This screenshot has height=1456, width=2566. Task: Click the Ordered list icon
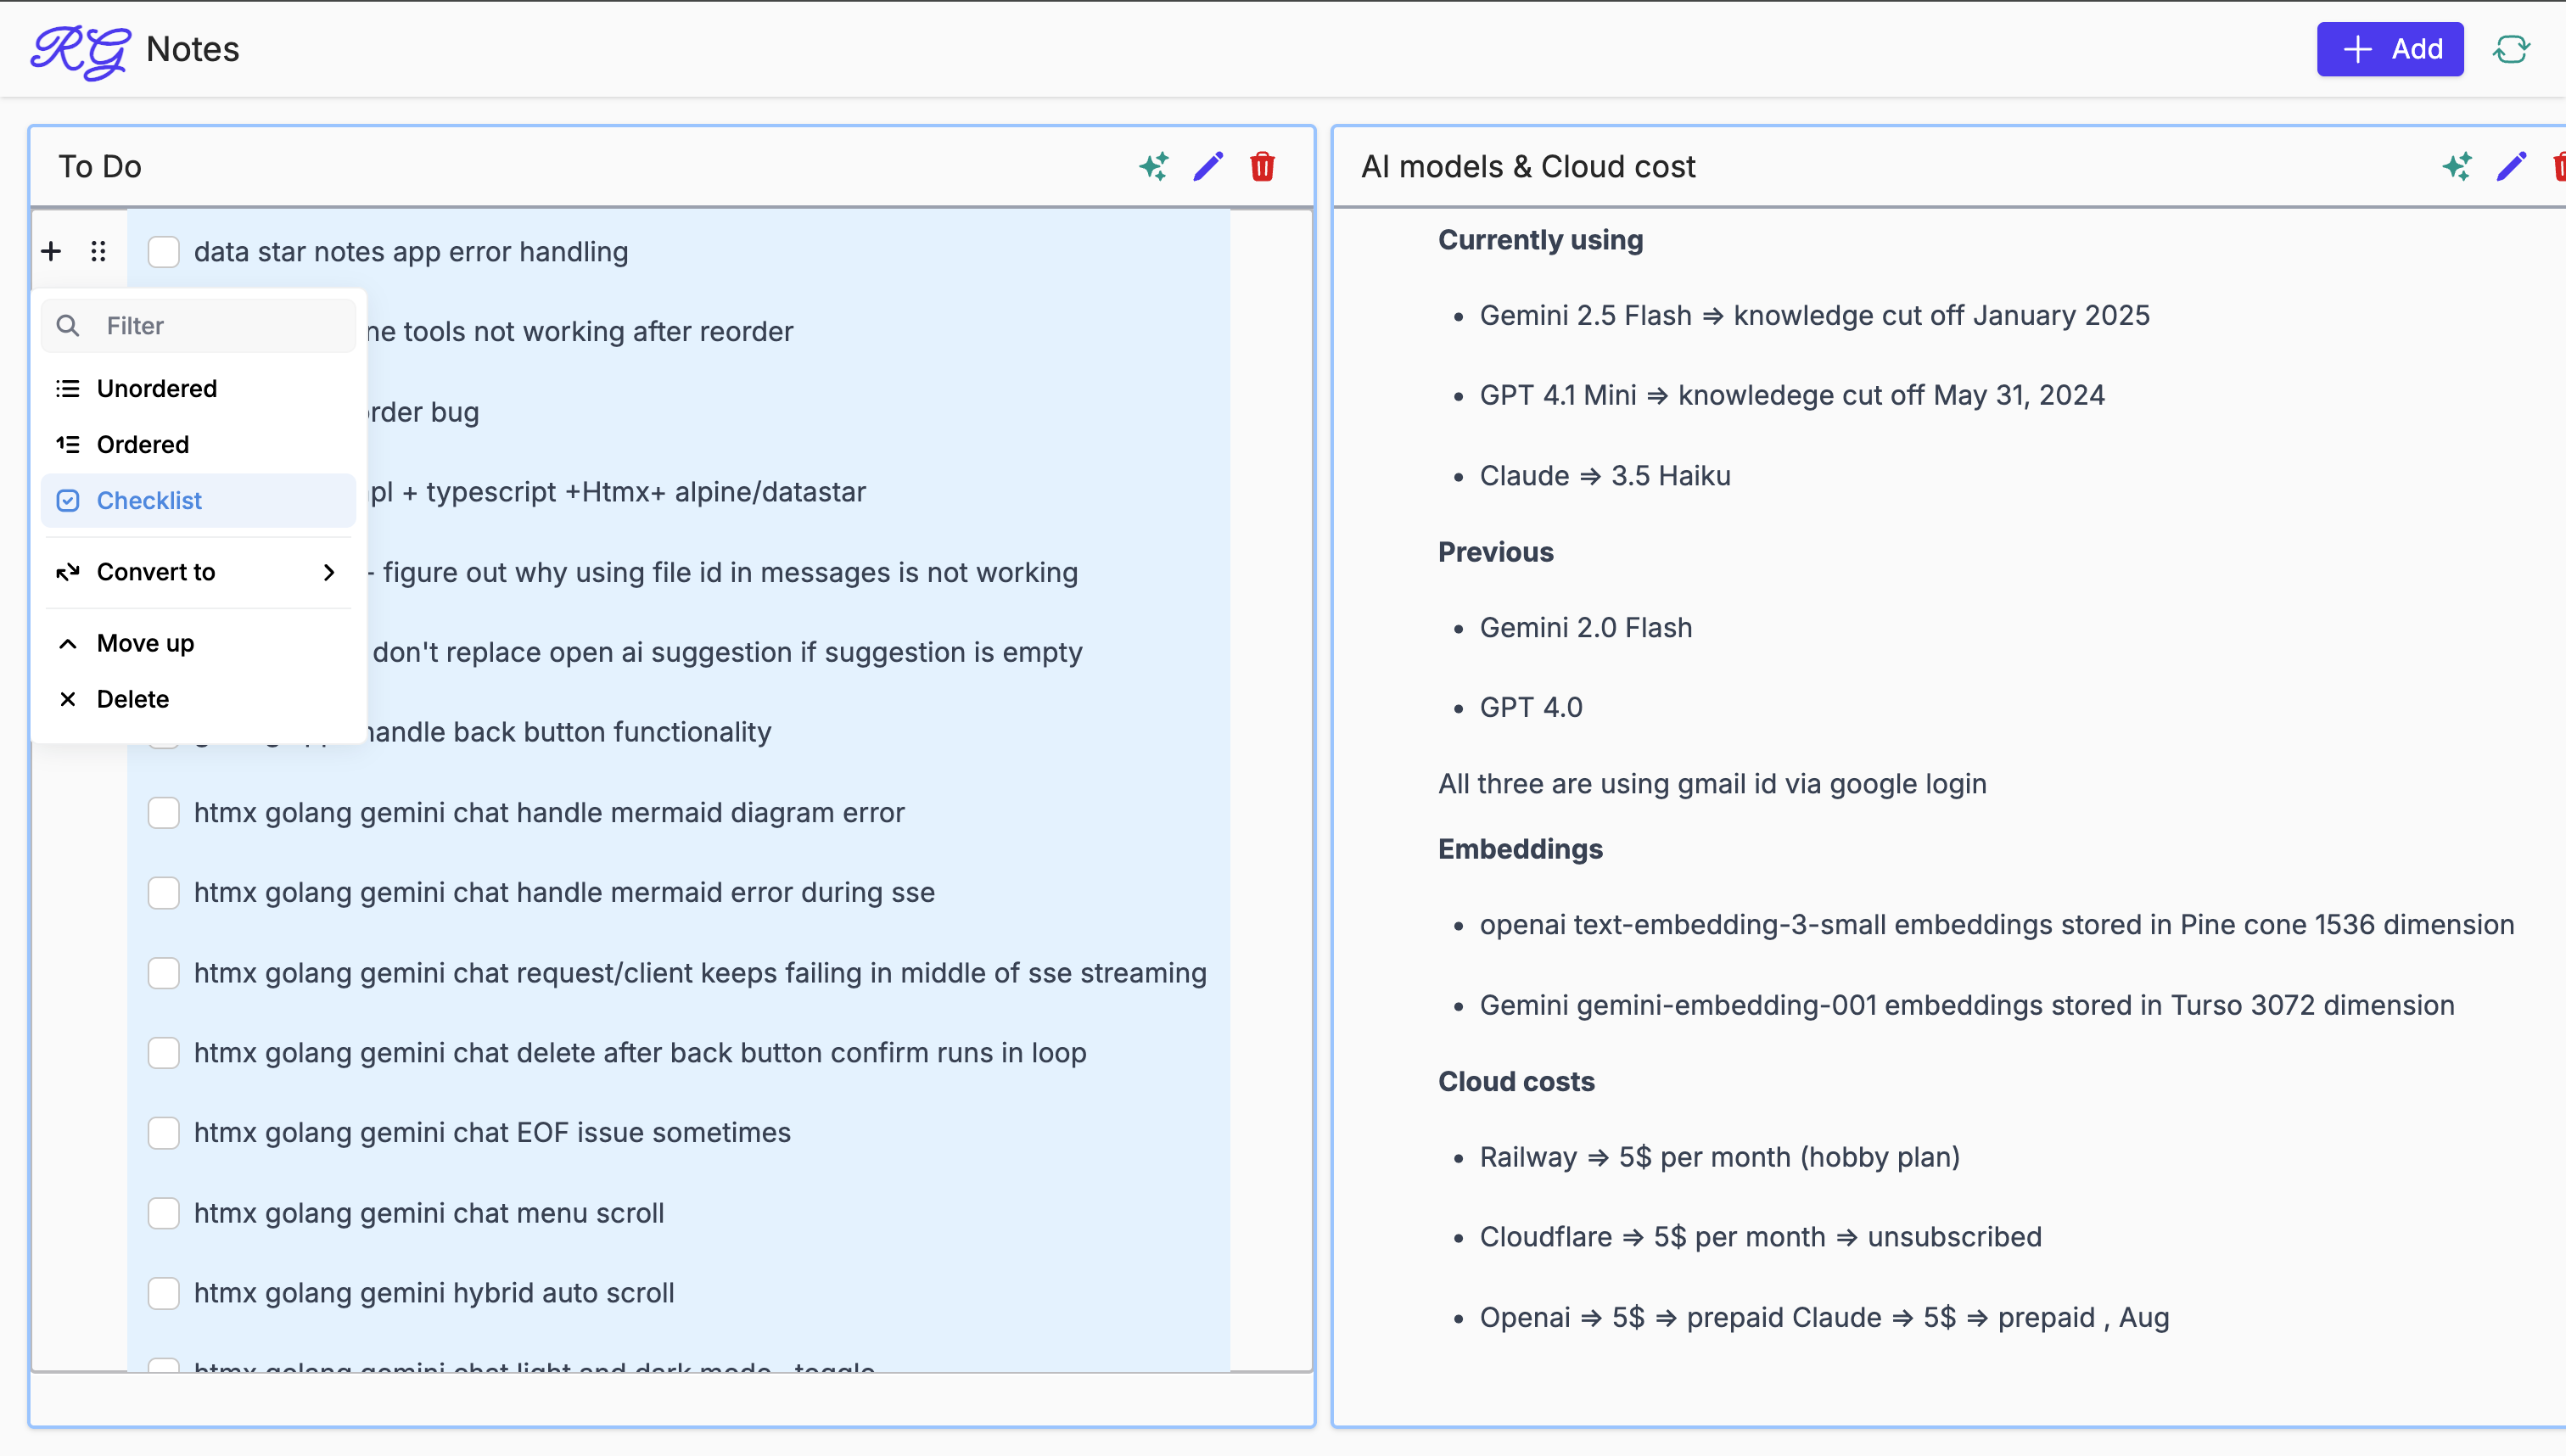point(68,444)
